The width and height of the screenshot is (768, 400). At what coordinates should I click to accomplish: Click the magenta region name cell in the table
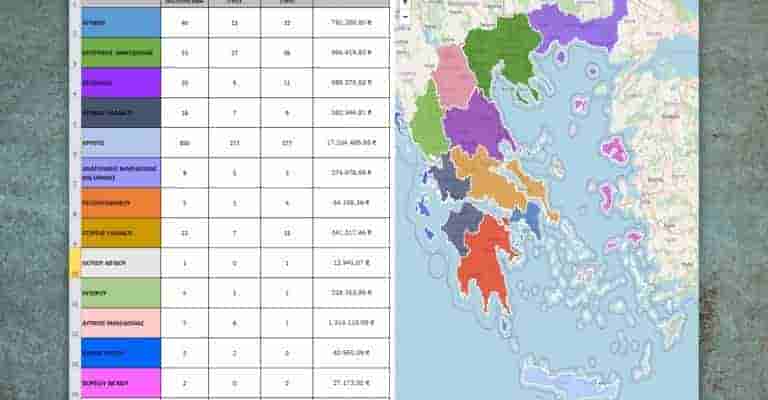tap(120, 382)
